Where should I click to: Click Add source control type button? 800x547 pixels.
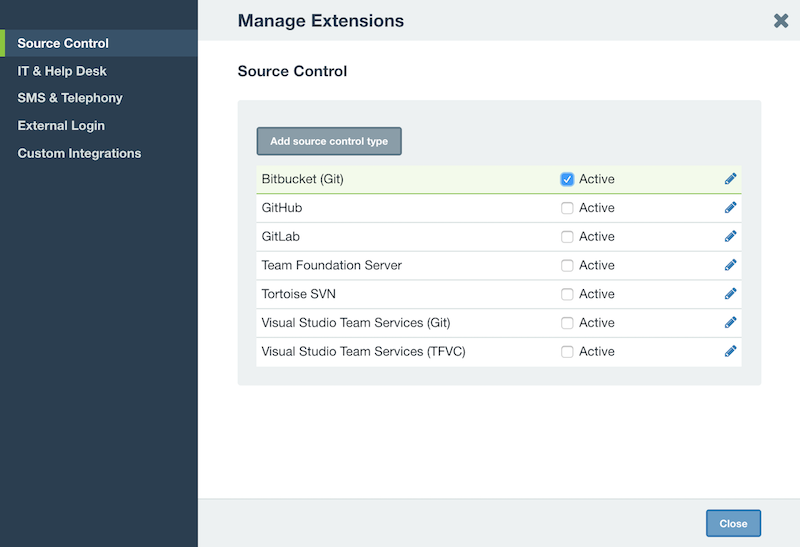(x=329, y=141)
